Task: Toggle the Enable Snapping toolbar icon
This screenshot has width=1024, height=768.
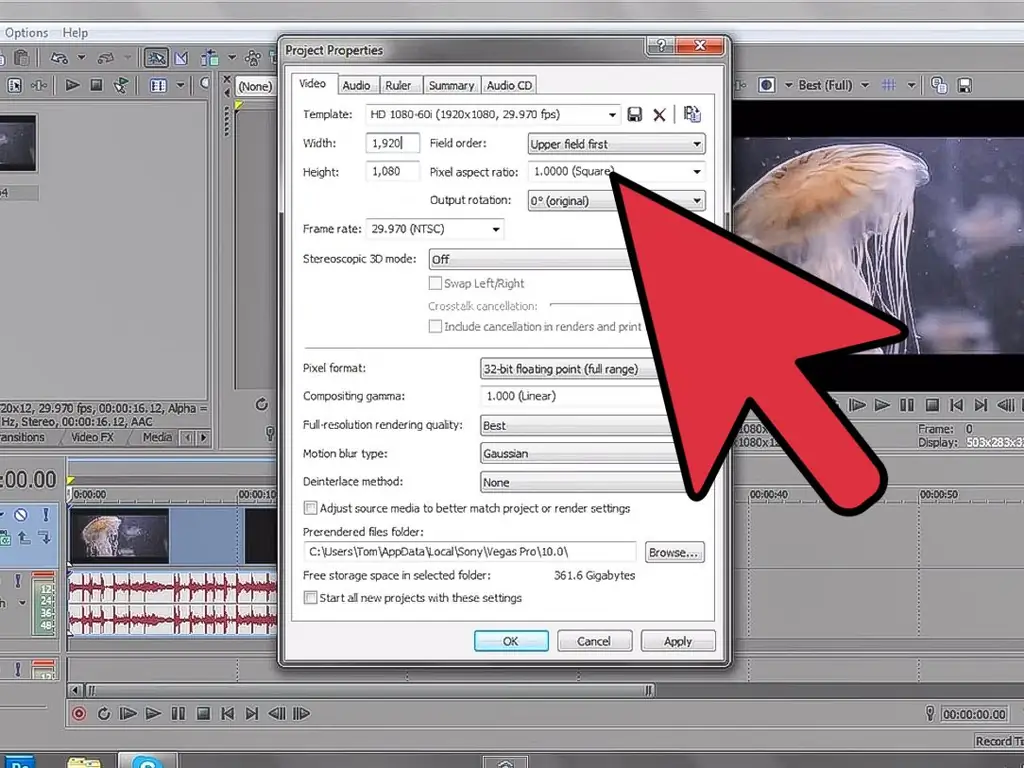Action: pos(156,58)
